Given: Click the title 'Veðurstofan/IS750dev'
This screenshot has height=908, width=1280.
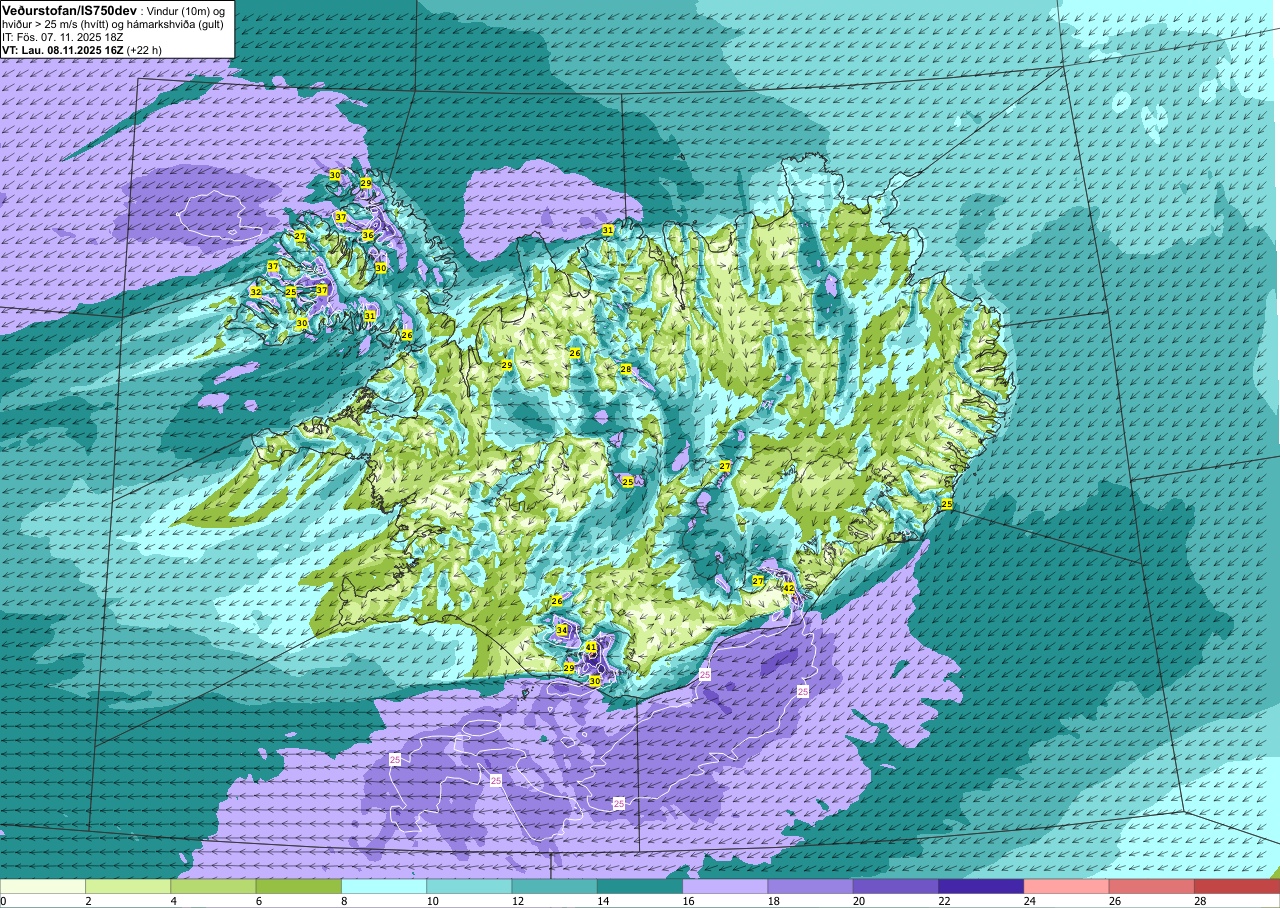Looking at the screenshot, I should [x=70, y=9].
